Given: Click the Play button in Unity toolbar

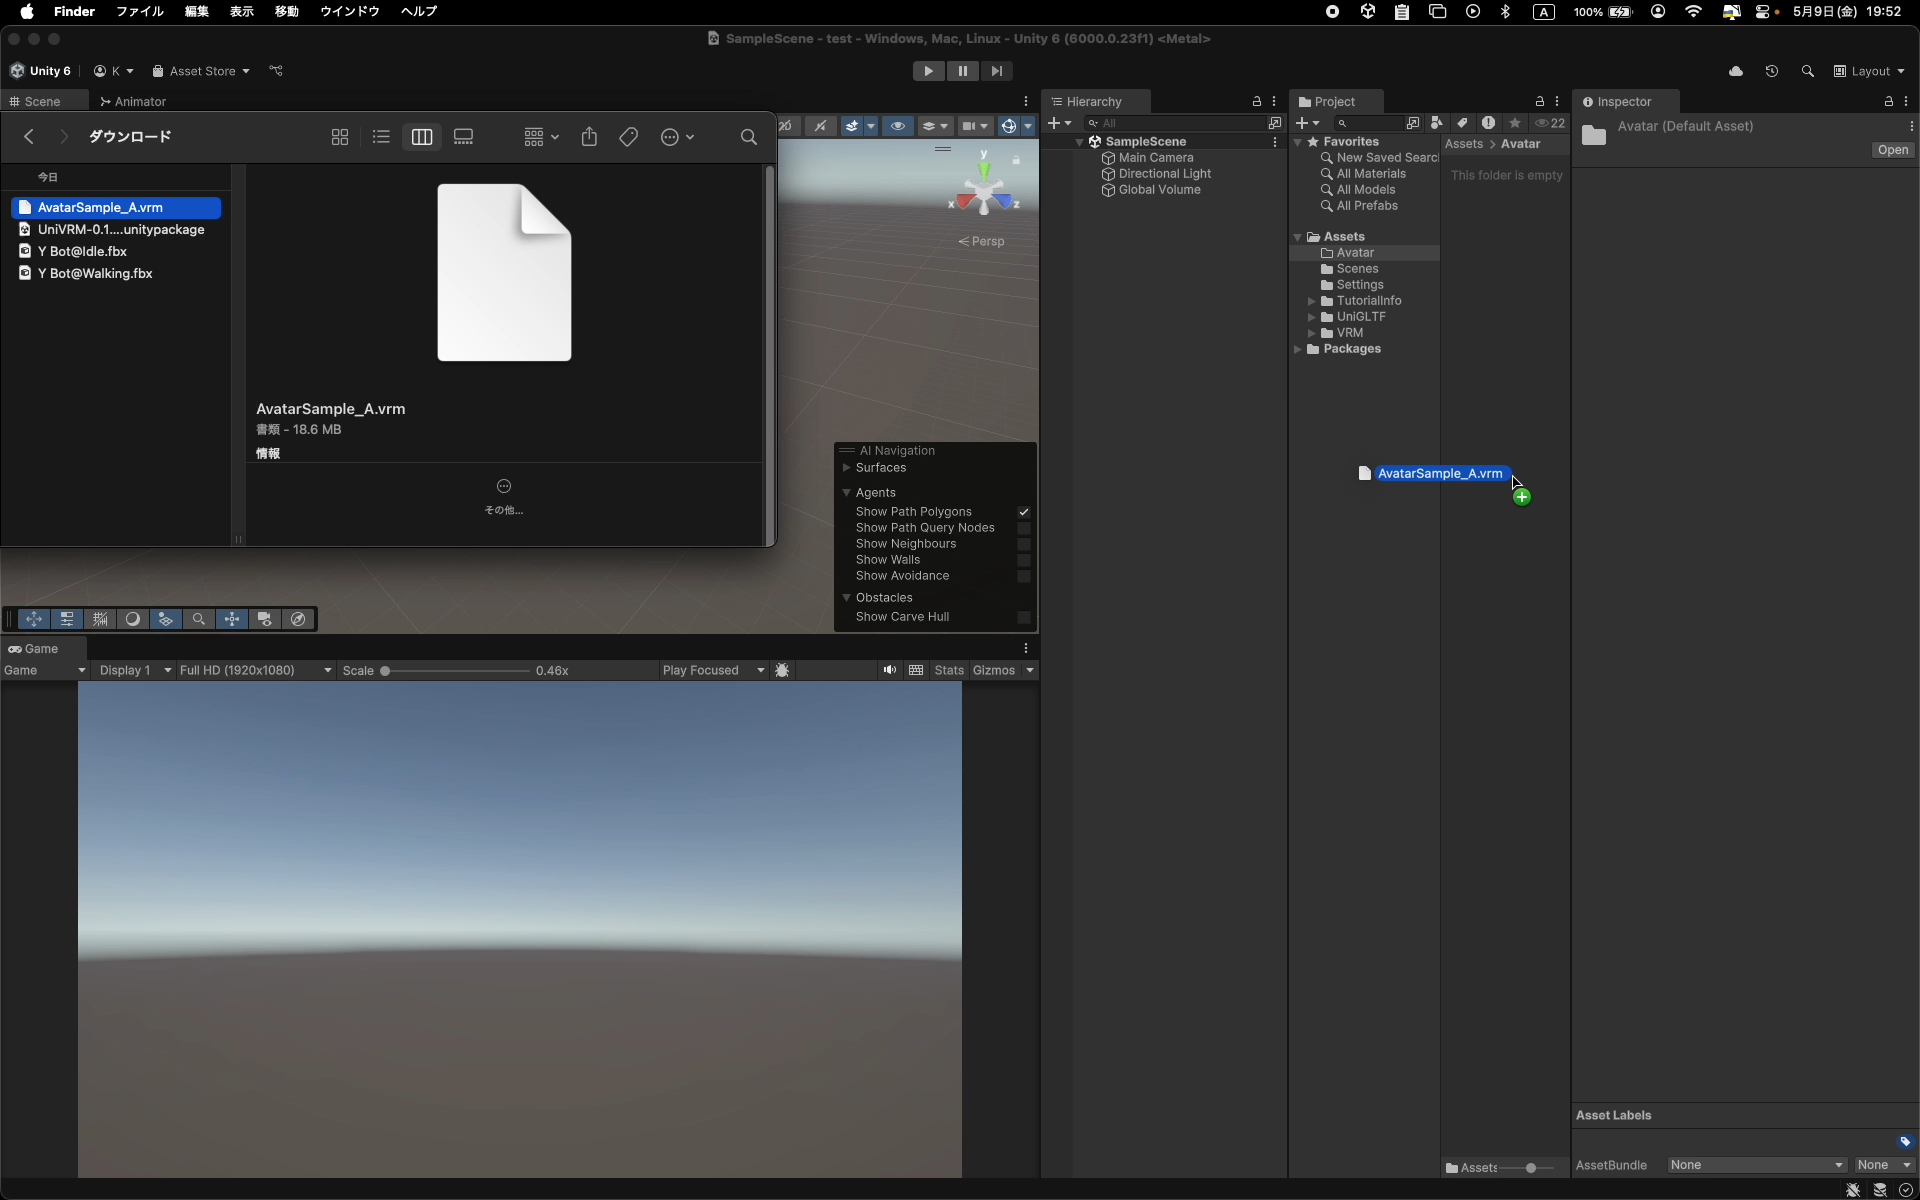Looking at the screenshot, I should 928,71.
